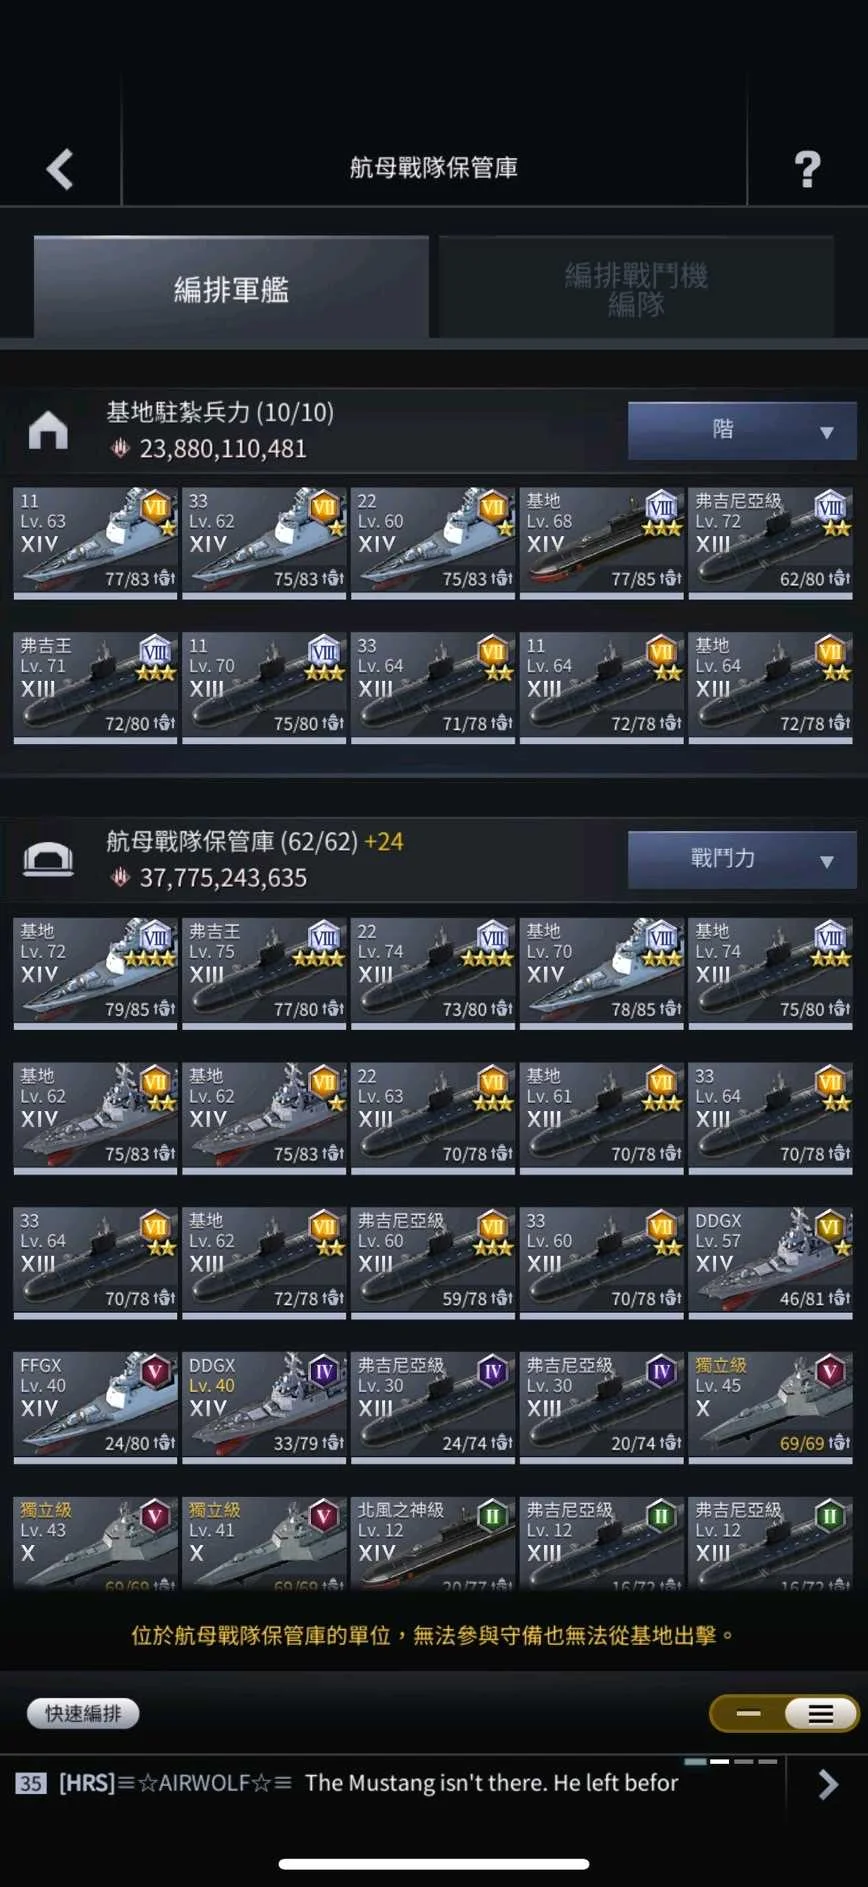Viewport: 868px width, 1887px height.
Task: Open the 戰鬥力 sort dropdown
Action: tap(742, 859)
